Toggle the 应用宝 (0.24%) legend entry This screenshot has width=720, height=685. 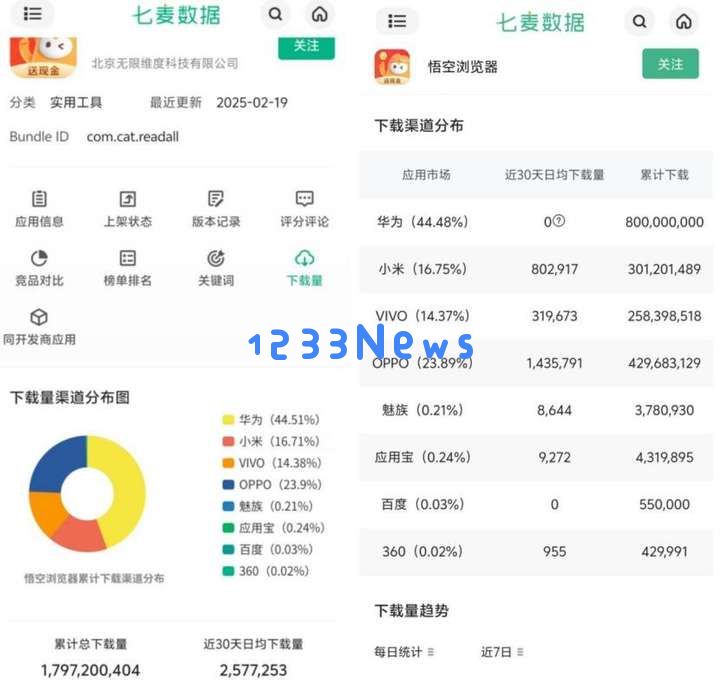click(x=274, y=528)
